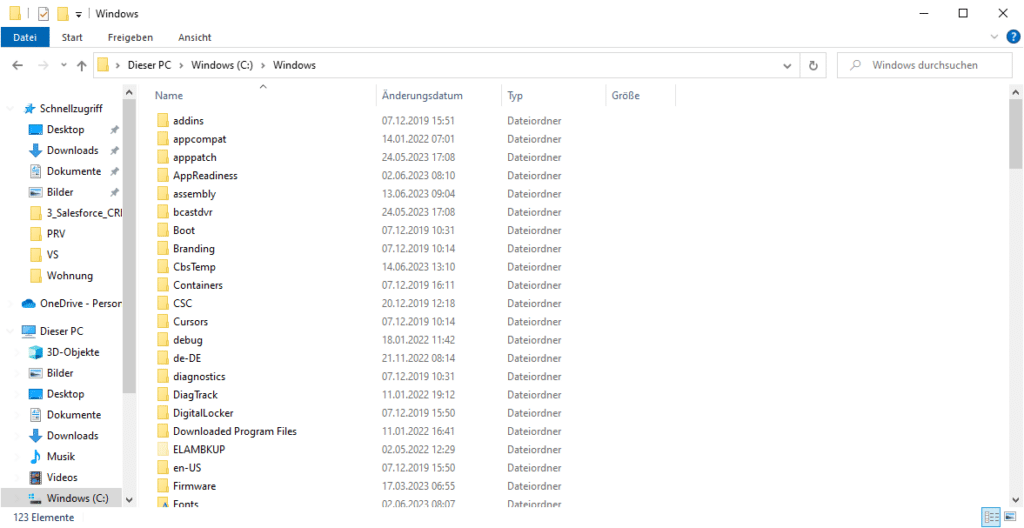Click the Firmware folder icon
Screen dimensions: 1024x528
point(163,486)
